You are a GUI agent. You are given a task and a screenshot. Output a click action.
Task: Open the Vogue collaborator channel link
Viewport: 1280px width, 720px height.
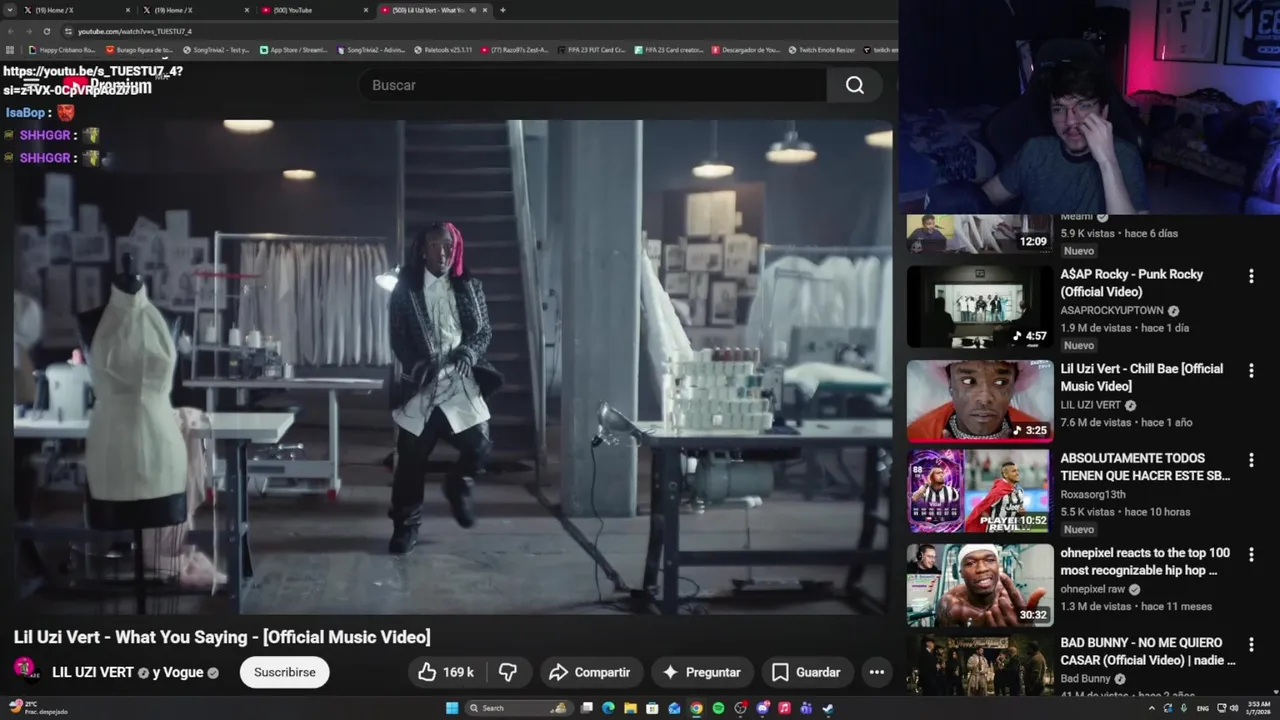point(183,672)
